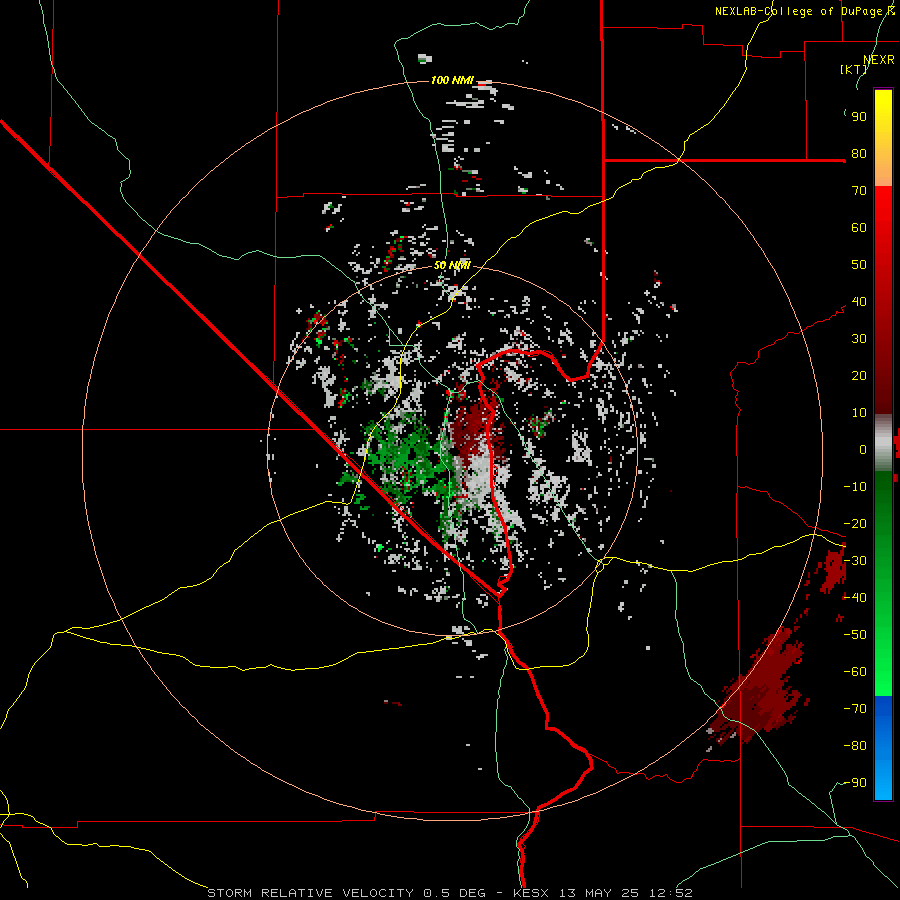
Task: Select the -70 value on velocity scale
Action: (x=855, y=709)
